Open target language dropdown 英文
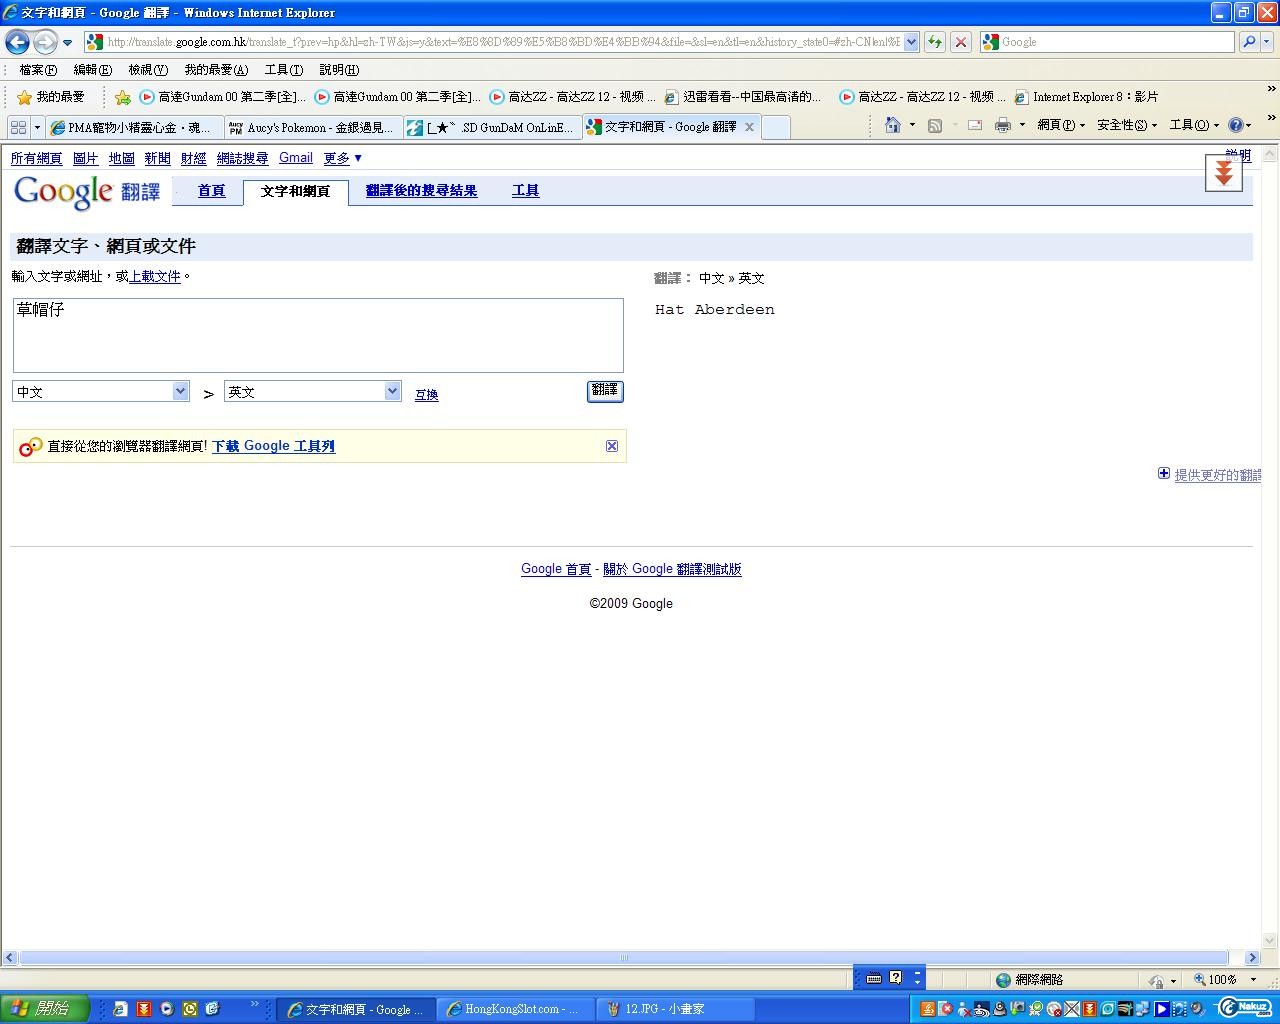Screen dimensions: 1280x1024 click(312, 391)
